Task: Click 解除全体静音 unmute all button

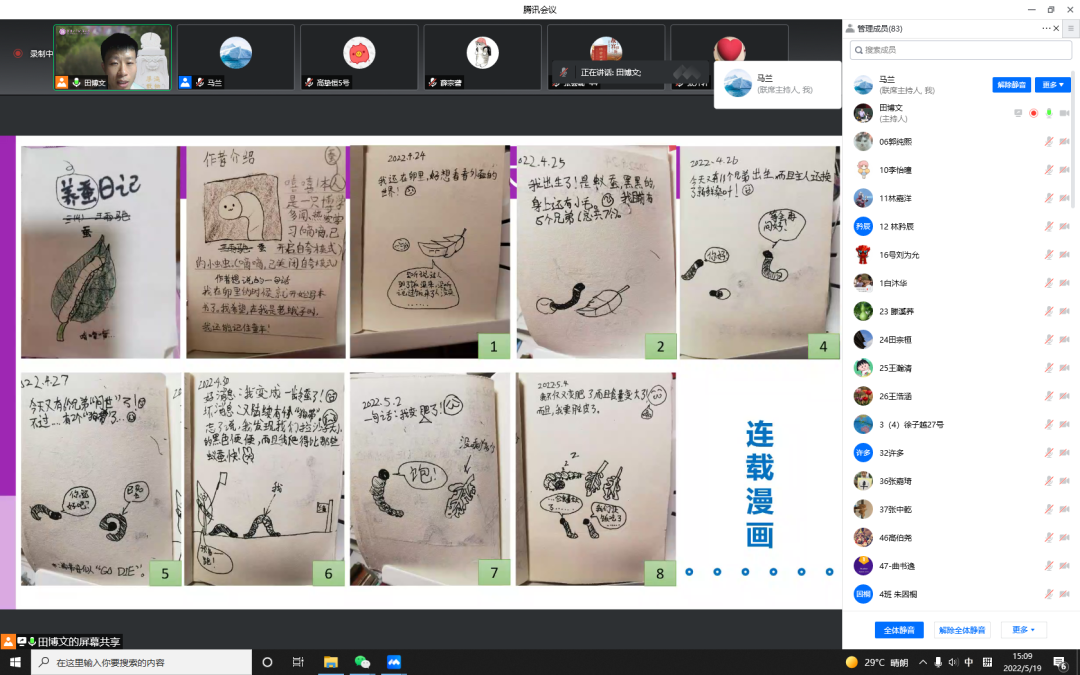Action: pos(962,630)
